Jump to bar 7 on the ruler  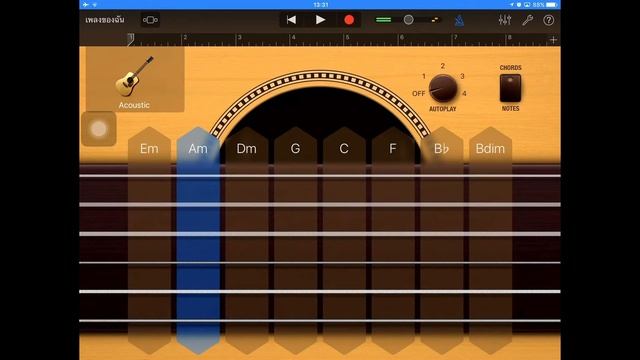point(455,38)
